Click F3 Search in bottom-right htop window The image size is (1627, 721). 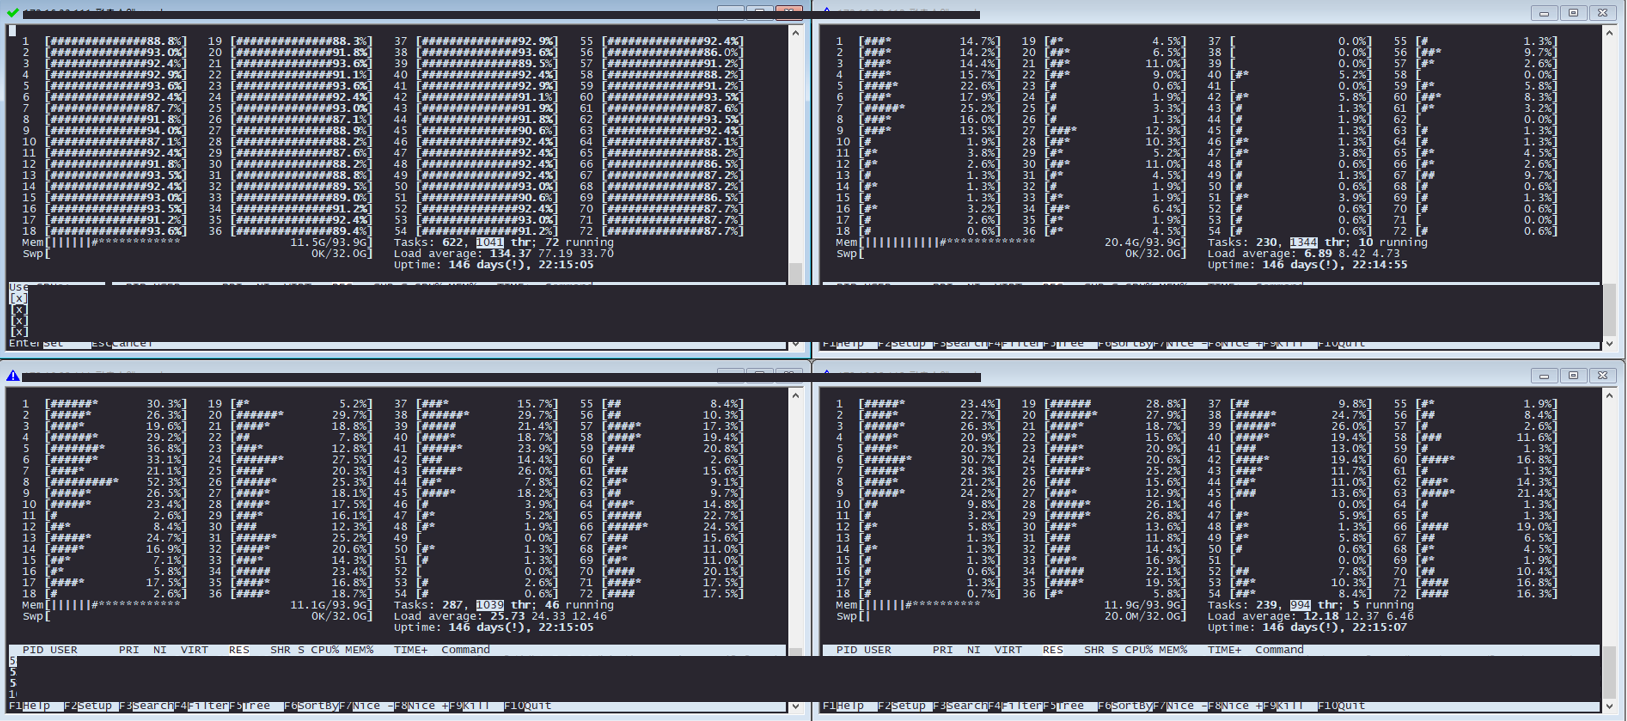pos(961,706)
